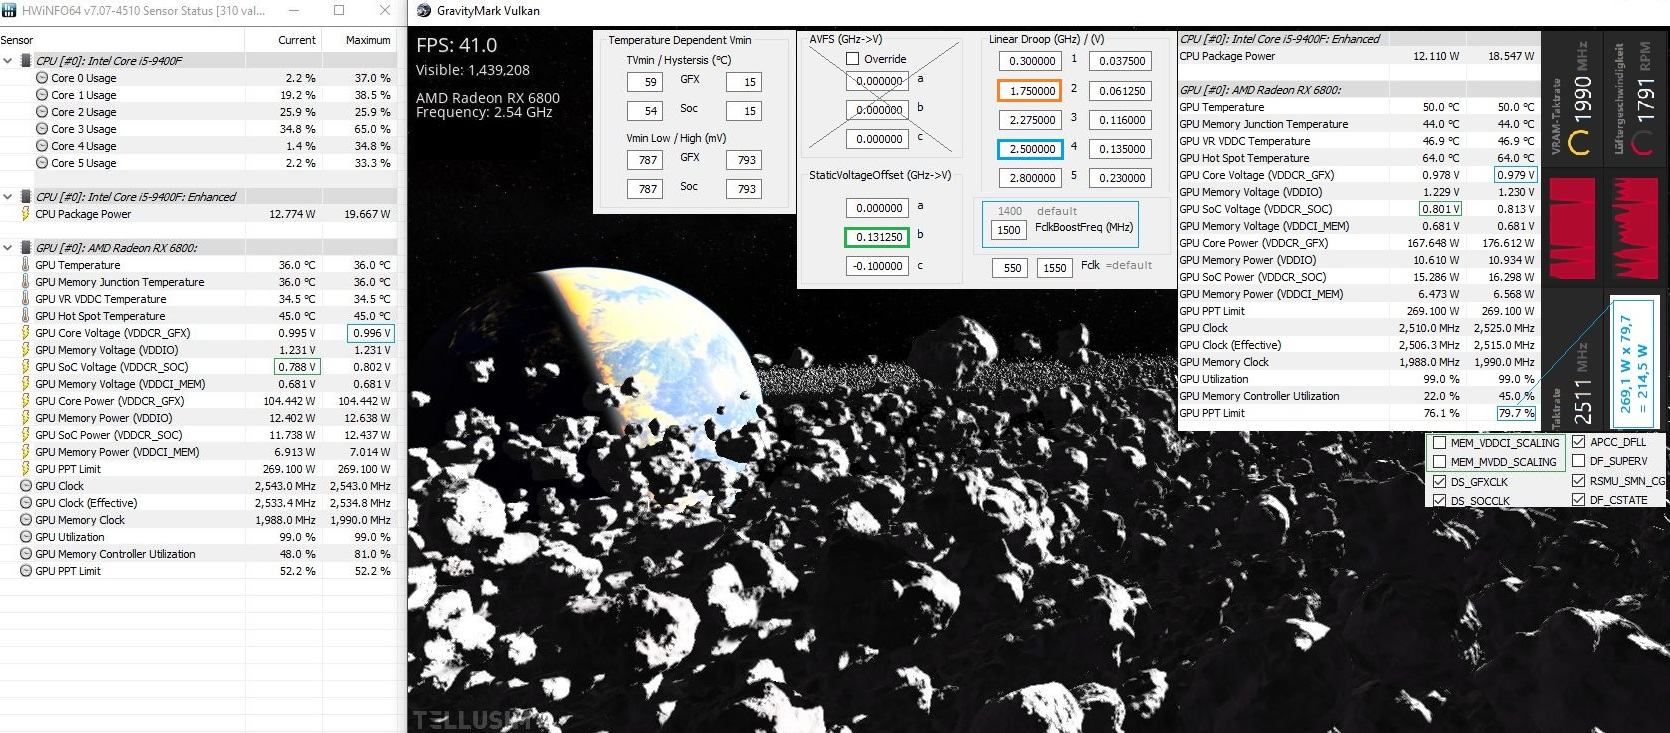Click the thermometer icon of GPU Memory Junction Temperature in HWiNFO

[x=26, y=282]
